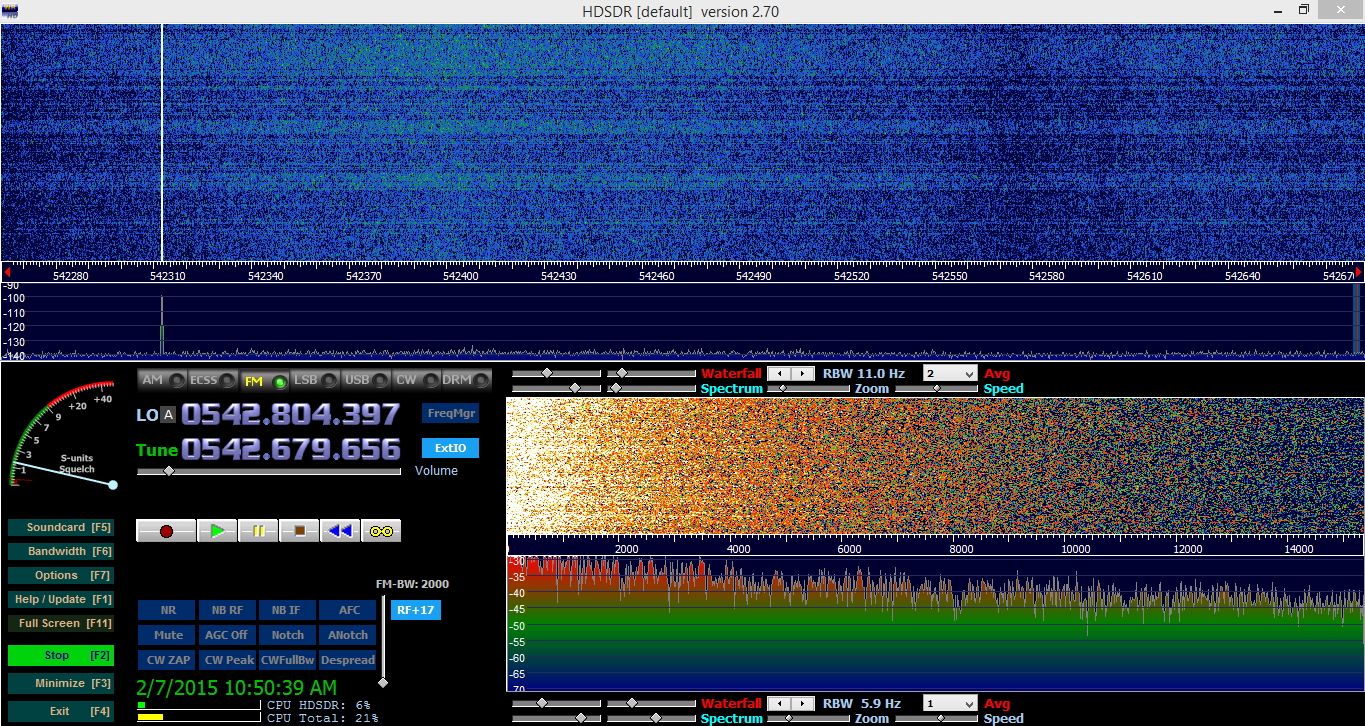This screenshot has width=1365, height=726.
Task: Click Exit [F4] button
Action: coord(60,711)
